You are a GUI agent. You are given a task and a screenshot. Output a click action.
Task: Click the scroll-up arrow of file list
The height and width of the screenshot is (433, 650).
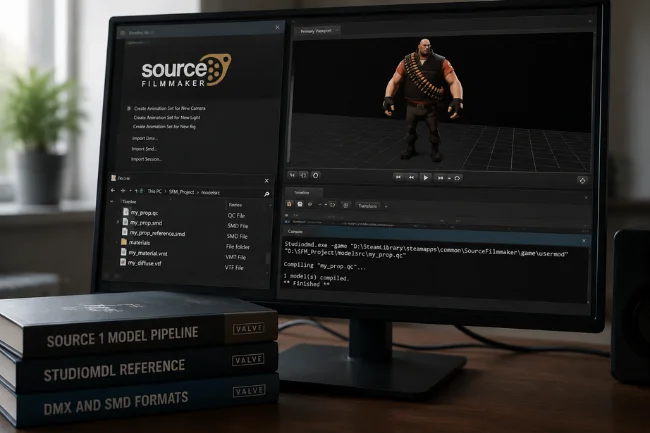(x=270, y=206)
